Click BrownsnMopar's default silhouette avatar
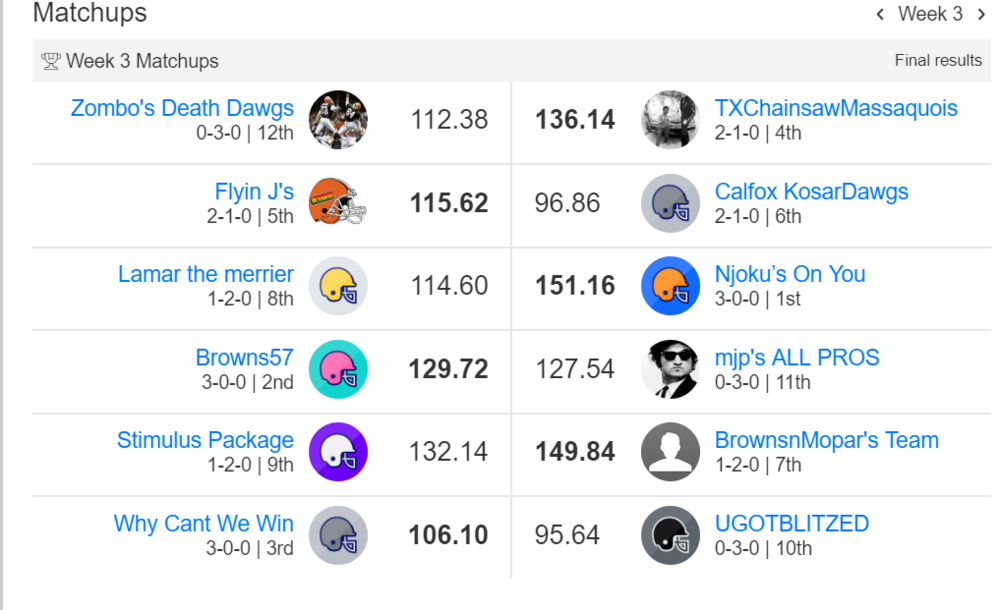 click(x=670, y=452)
